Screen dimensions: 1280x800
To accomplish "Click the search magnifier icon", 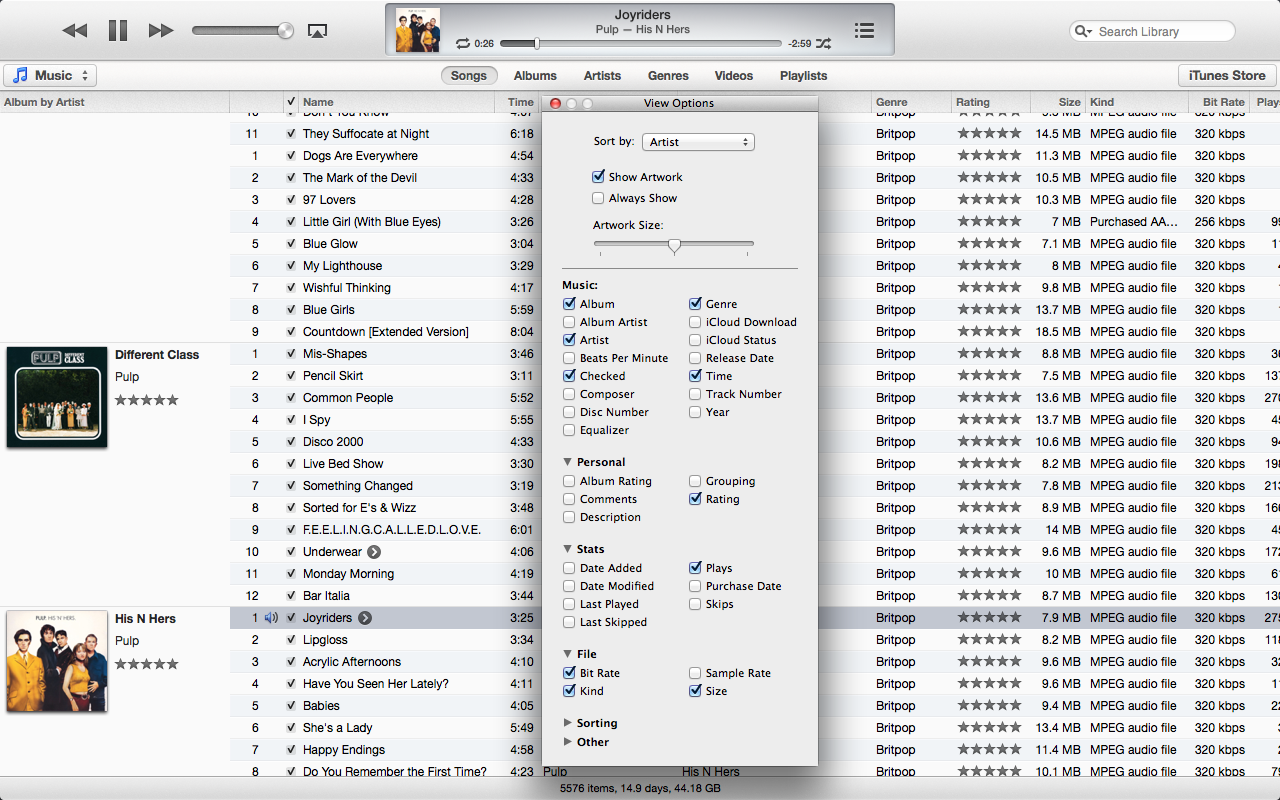I will [1083, 31].
